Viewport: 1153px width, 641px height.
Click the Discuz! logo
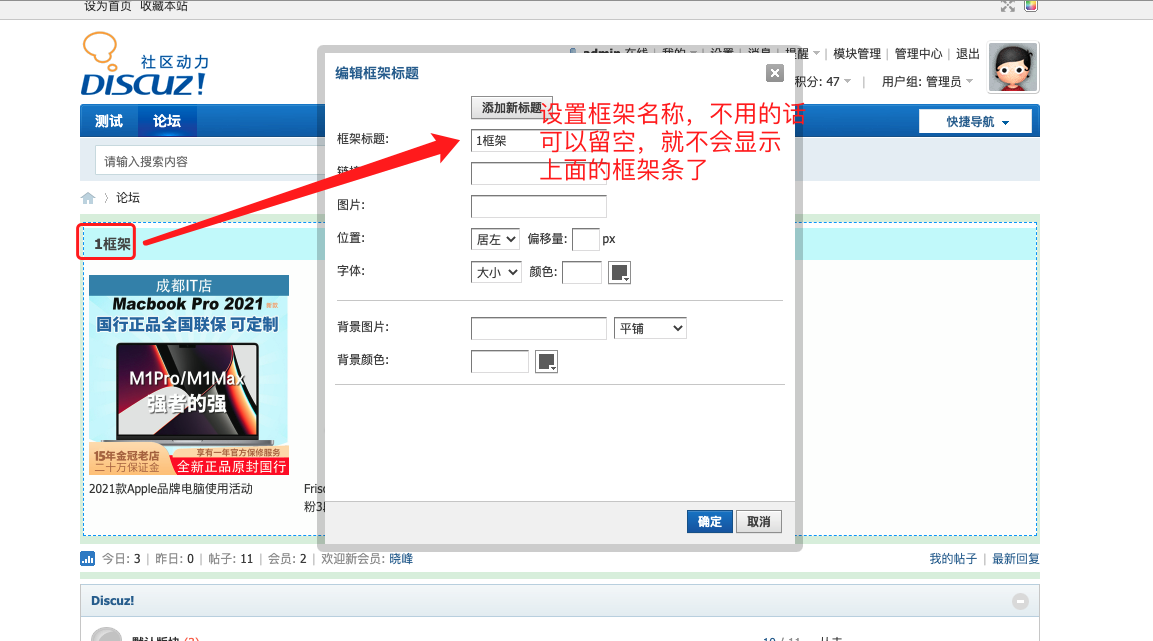click(x=144, y=66)
